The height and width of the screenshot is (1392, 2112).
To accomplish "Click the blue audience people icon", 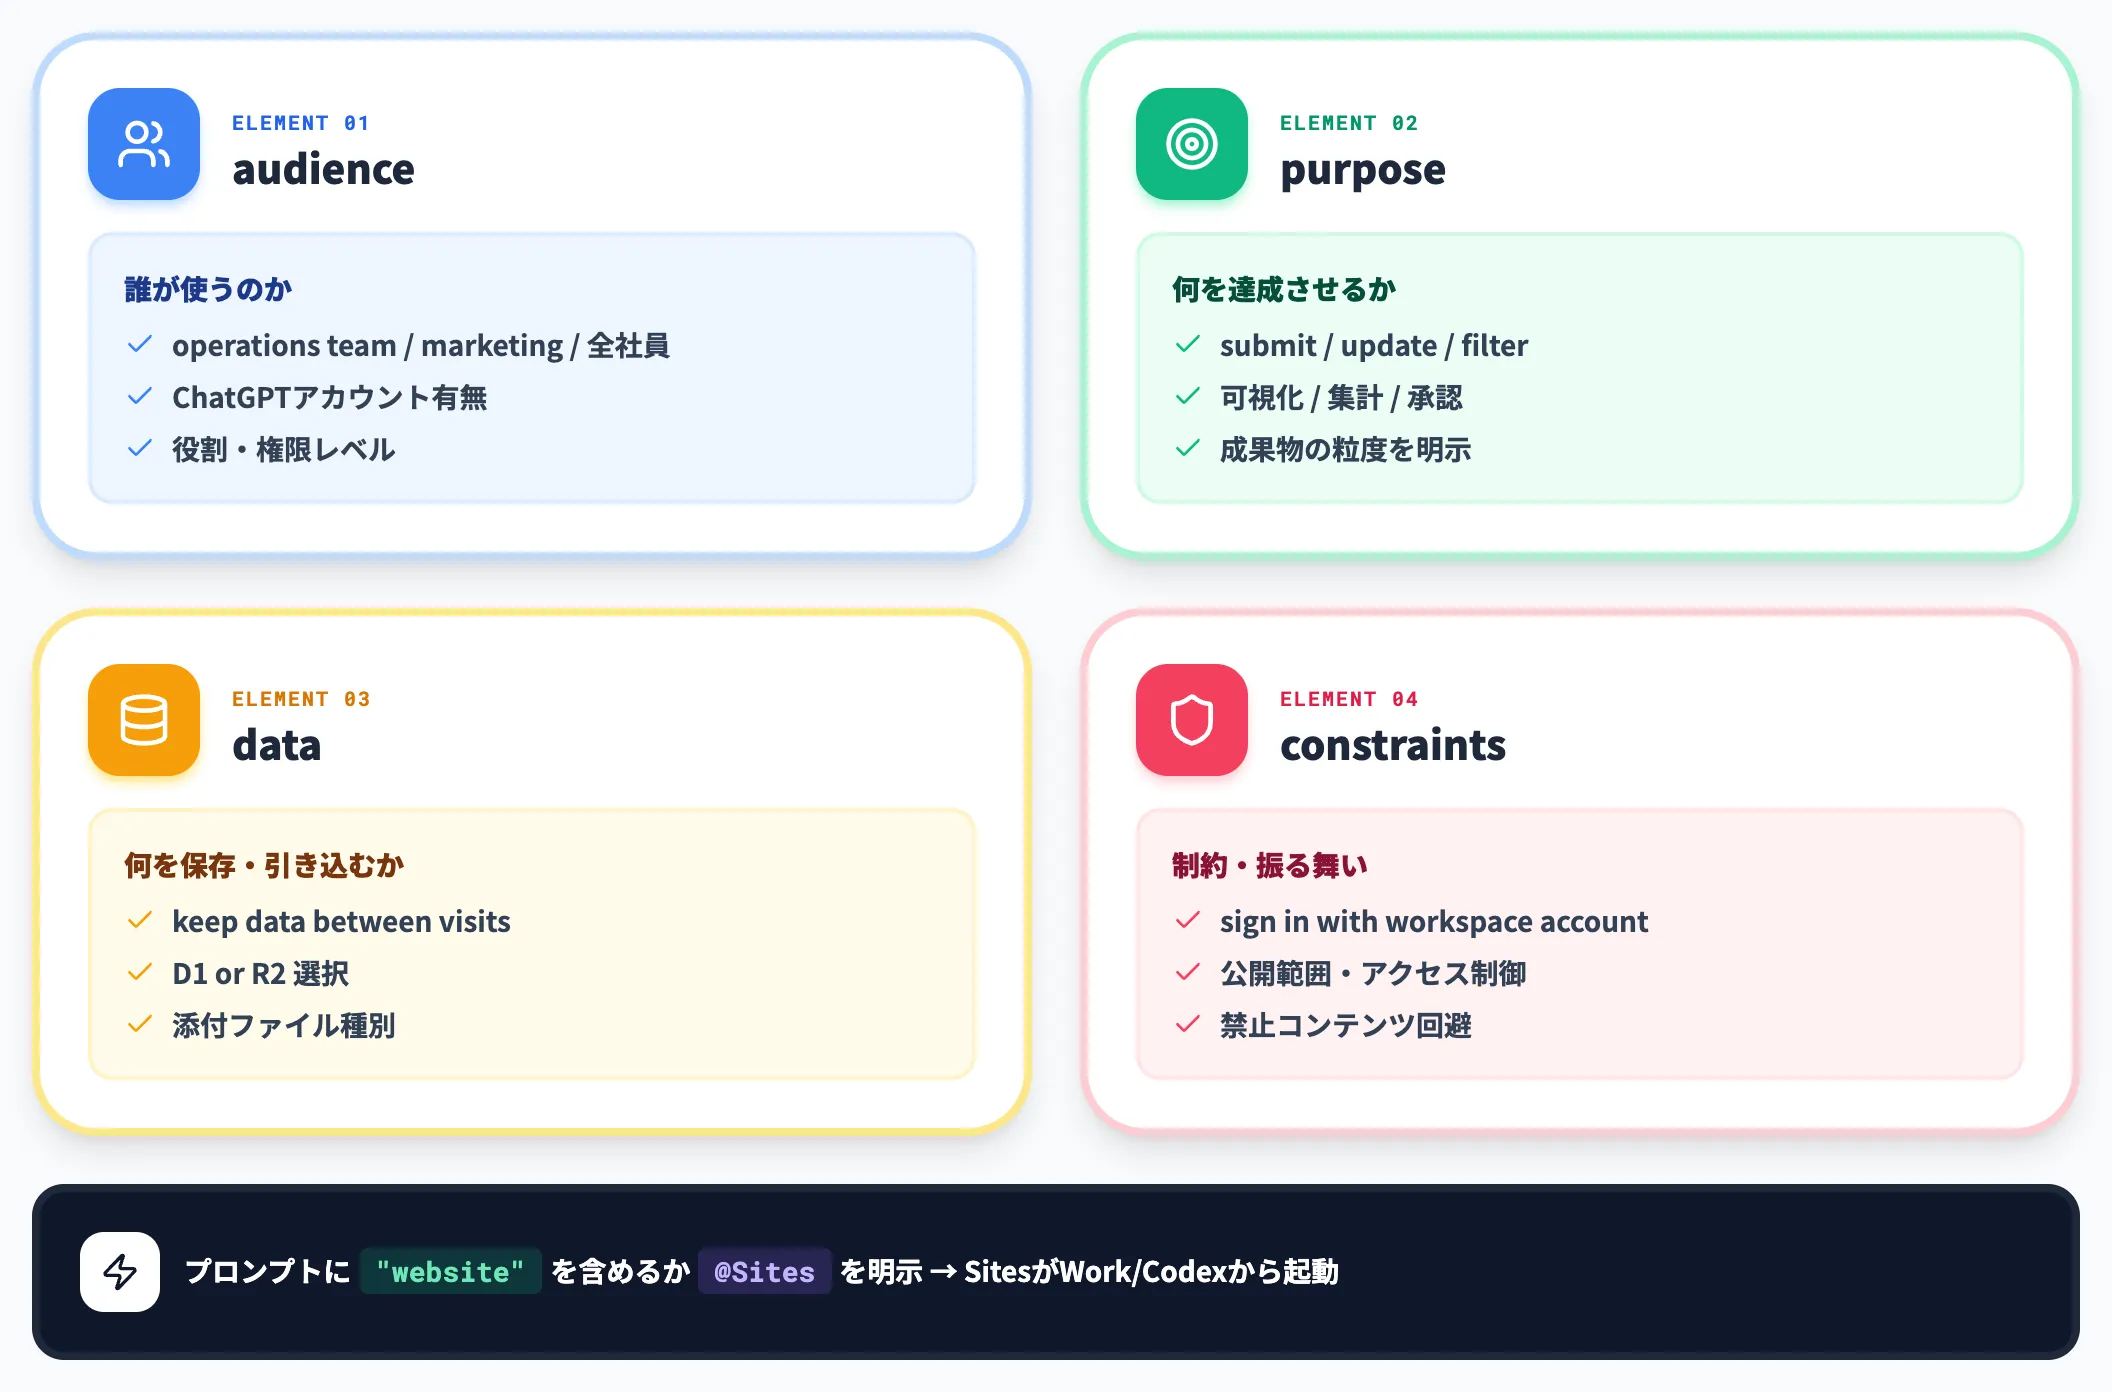I will click(x=144, y=144).
